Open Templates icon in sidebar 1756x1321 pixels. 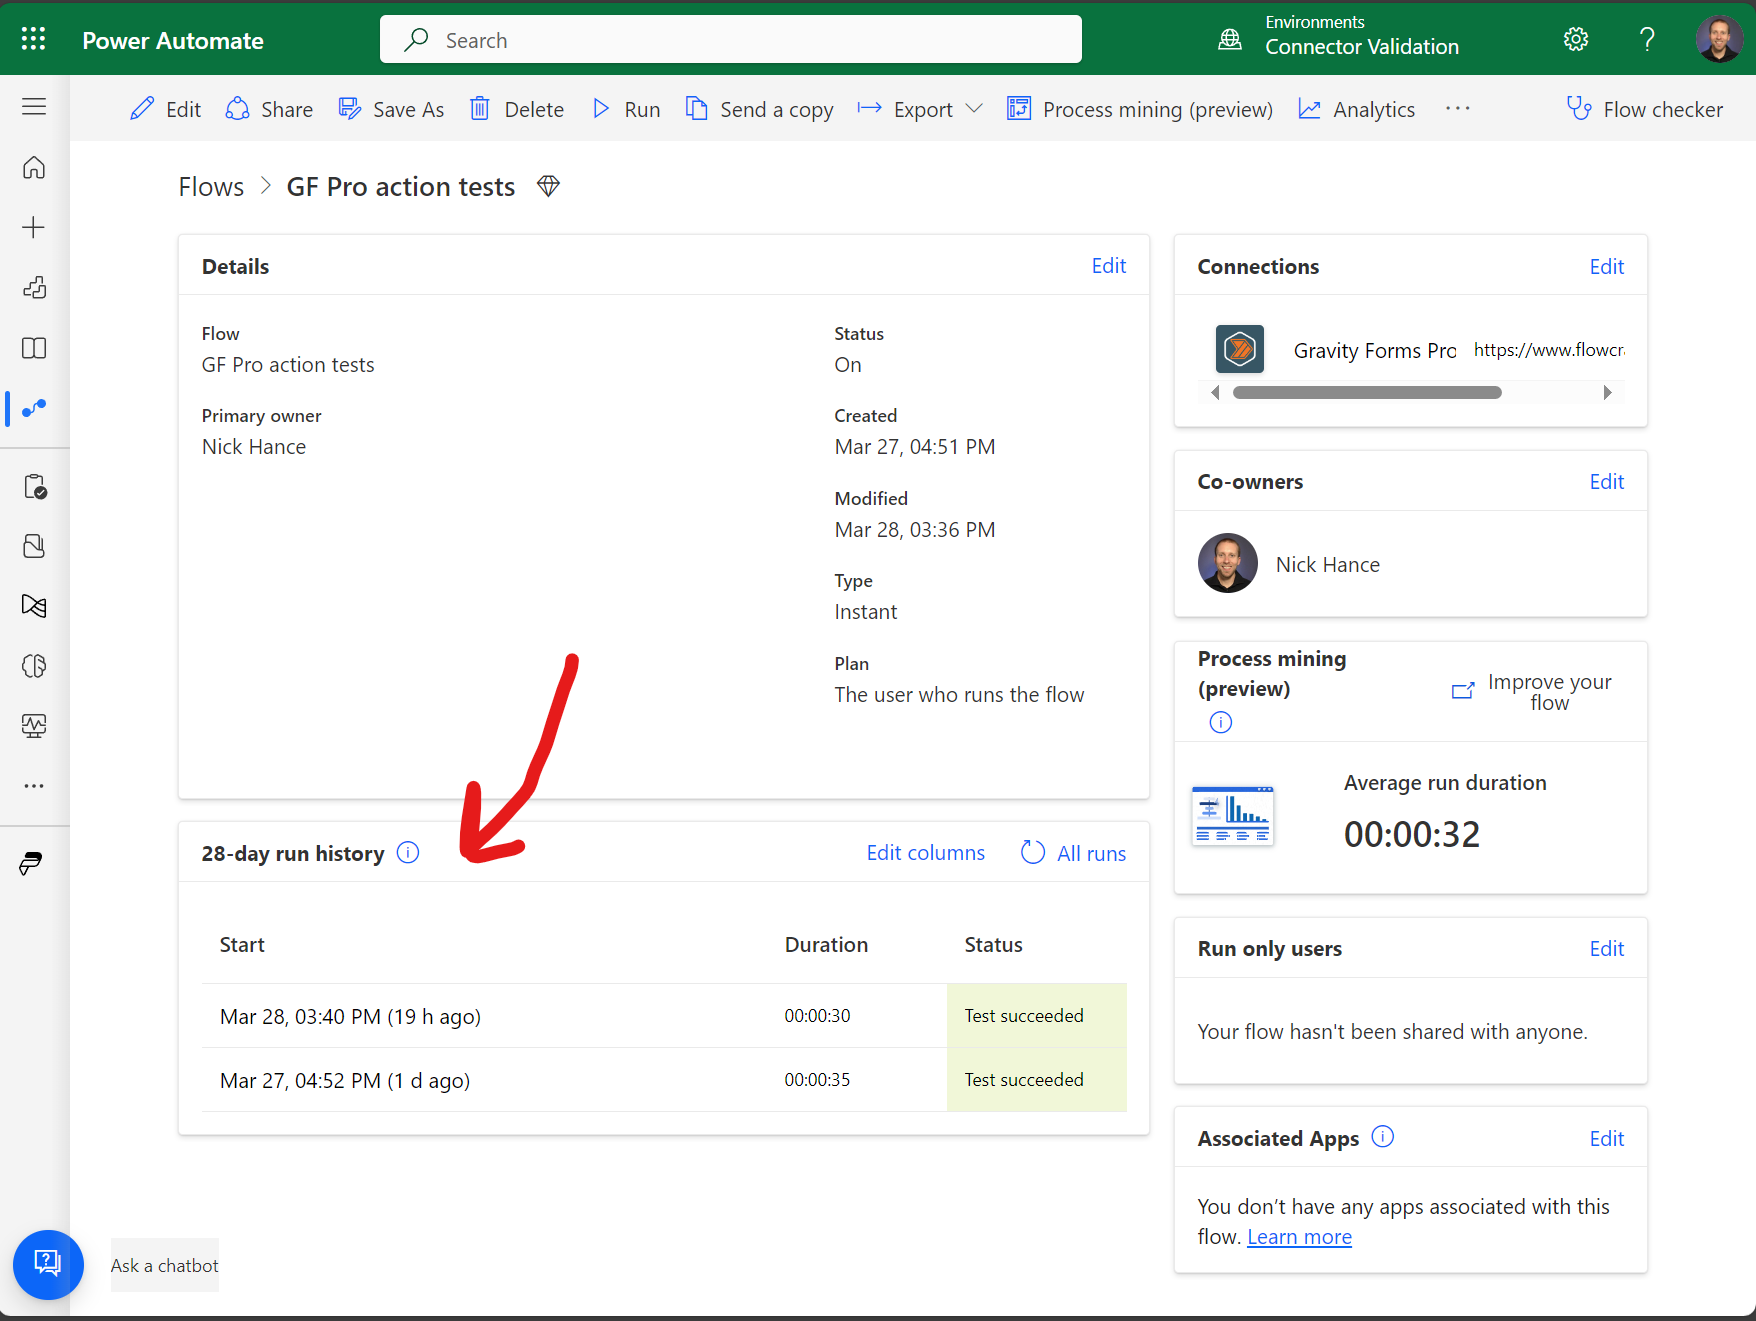34,288
